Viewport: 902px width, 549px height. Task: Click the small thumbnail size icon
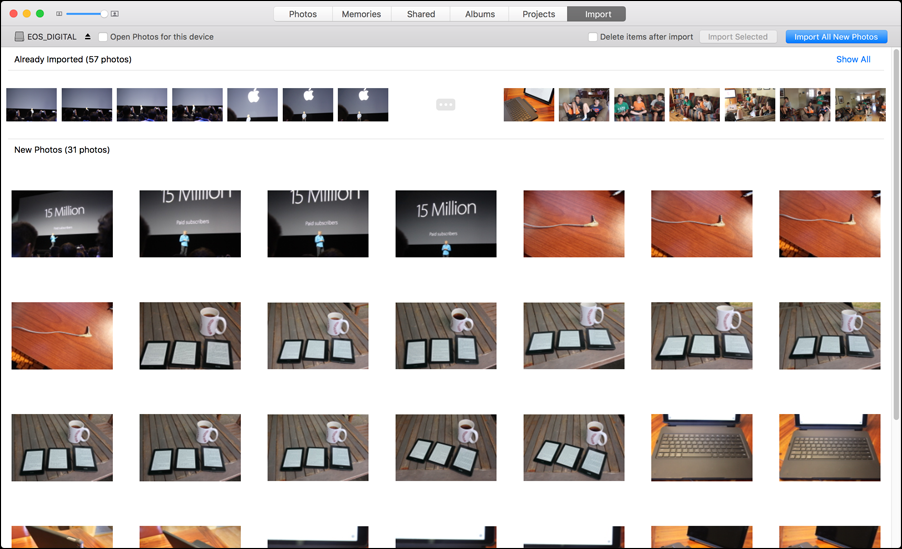pyautogui.click(x=59, y=14)
